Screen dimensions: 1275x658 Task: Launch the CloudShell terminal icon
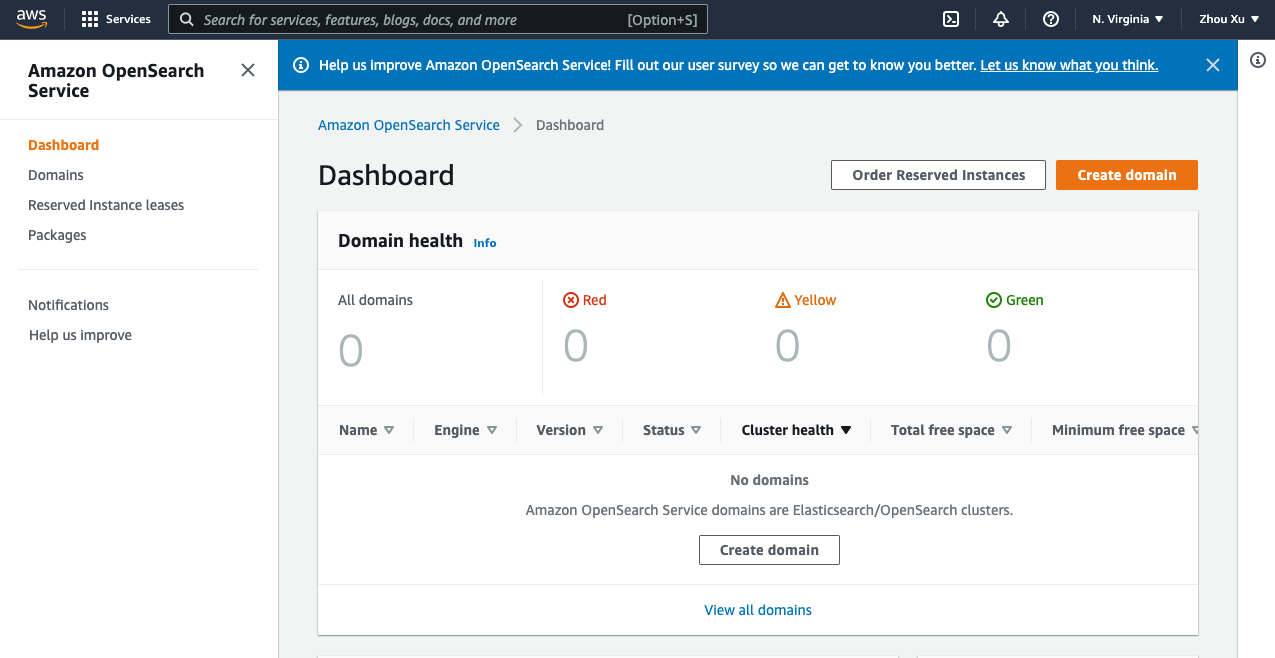[x=952, y=19]
